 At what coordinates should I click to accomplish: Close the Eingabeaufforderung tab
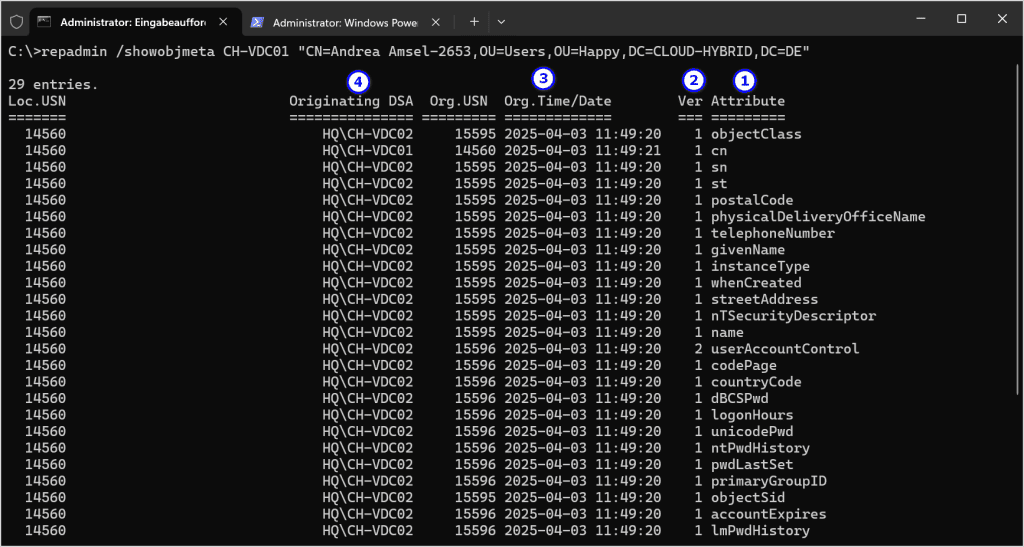click(x=222, y=21)
